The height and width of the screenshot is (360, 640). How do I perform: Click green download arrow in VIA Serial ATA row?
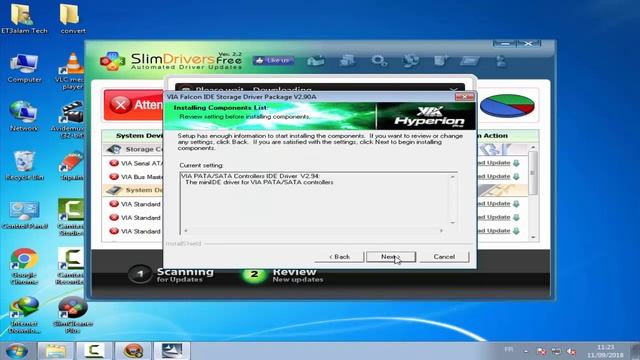click(516, 163)
